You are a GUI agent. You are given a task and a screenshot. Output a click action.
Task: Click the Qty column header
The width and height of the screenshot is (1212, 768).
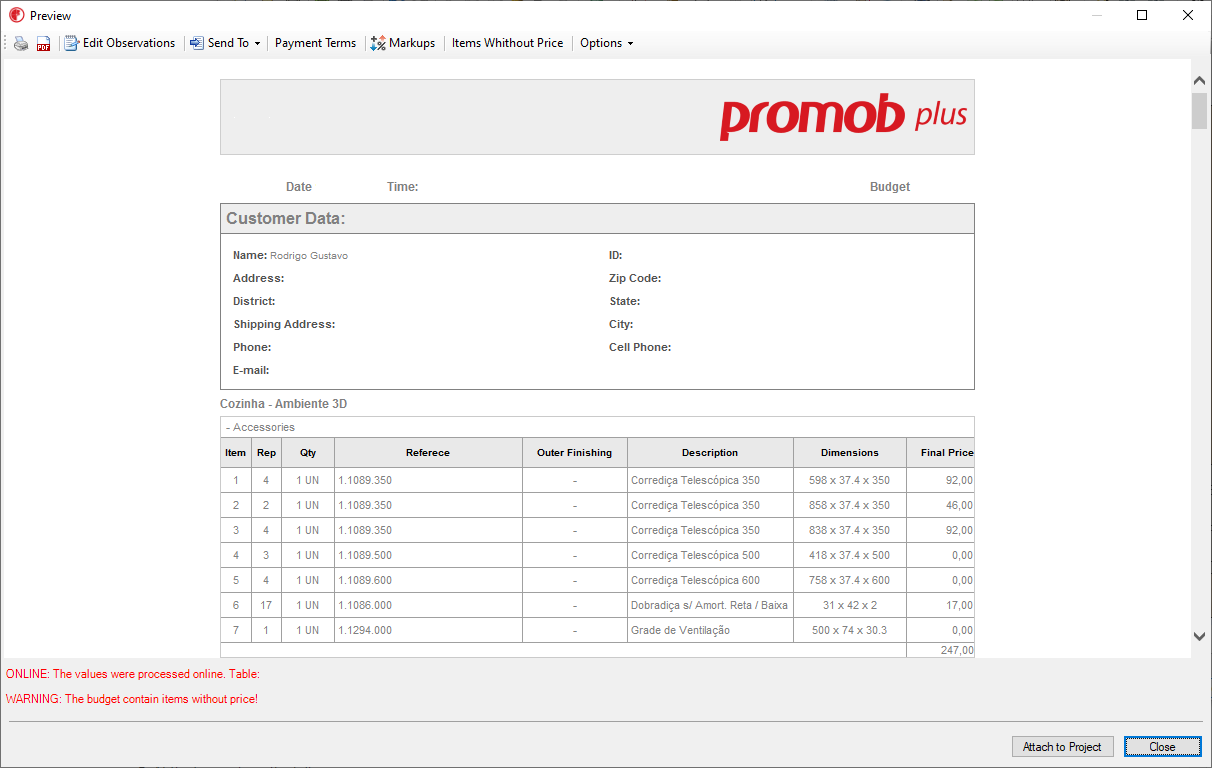point(308,452)
